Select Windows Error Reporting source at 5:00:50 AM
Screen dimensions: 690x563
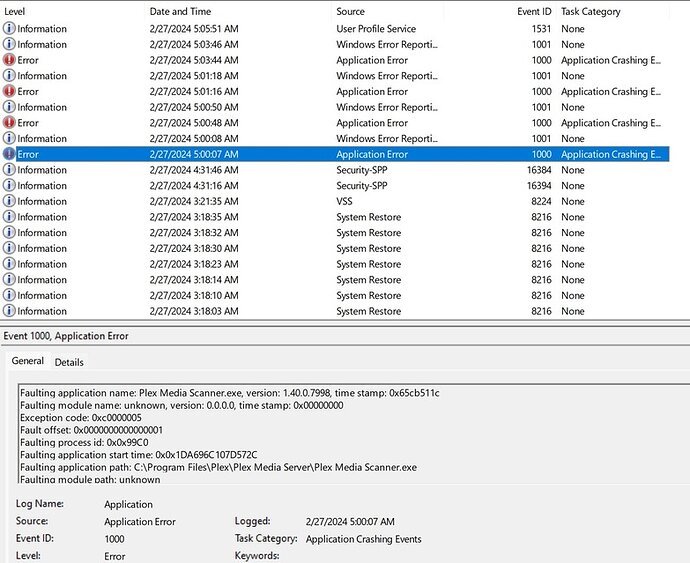pos(387,107)
